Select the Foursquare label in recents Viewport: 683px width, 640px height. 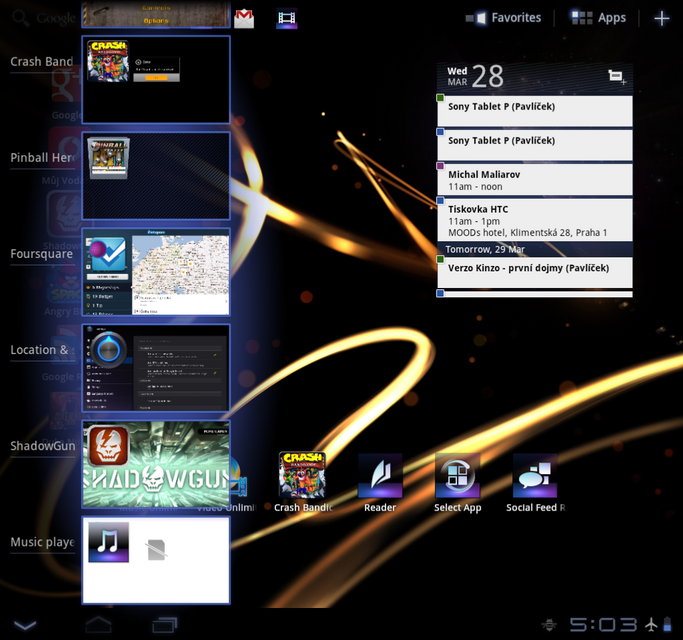point(42,254)
